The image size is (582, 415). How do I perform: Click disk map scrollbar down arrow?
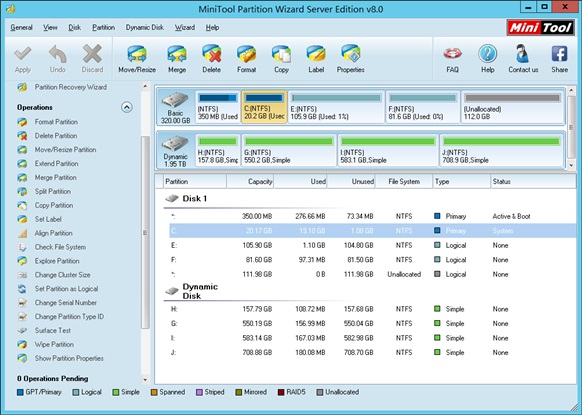pos(571,166)
